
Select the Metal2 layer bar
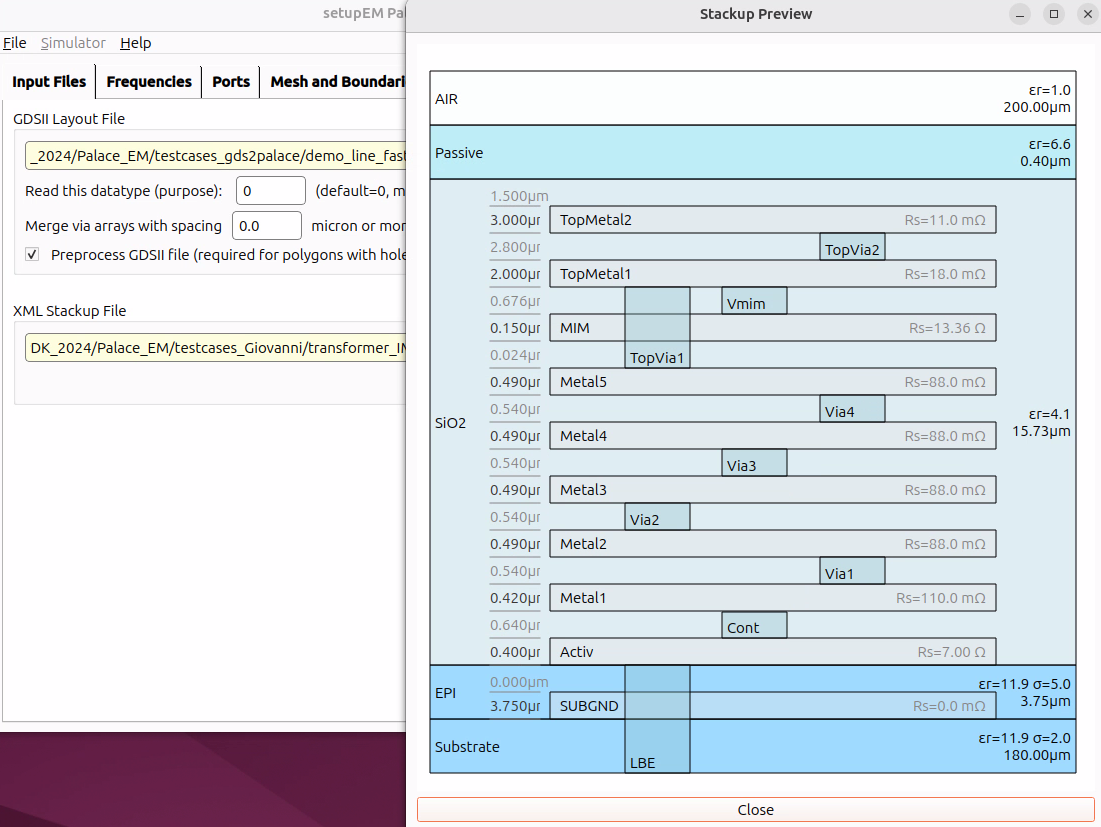pyautogui.click(x=772, y=544)
